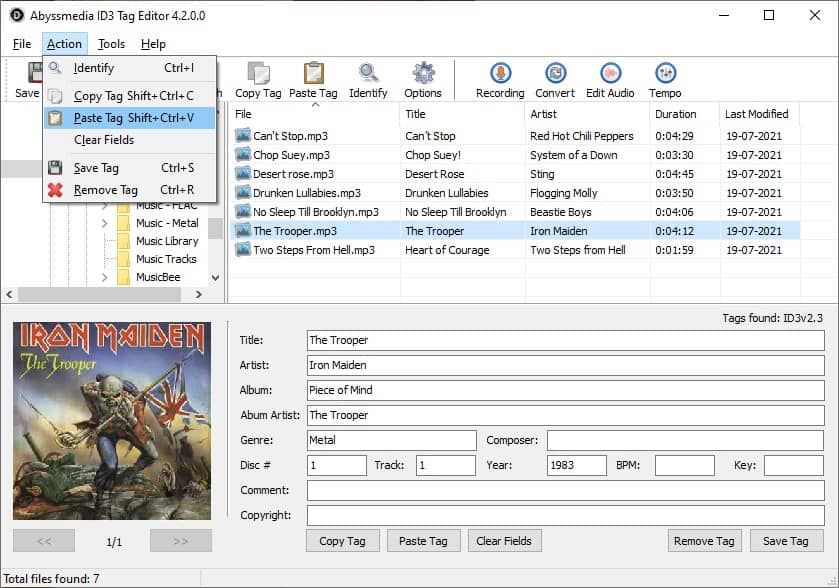Click the Identify icon in Action menu
839x588 pixels.
pyautogui.click(x=55, y=68)
